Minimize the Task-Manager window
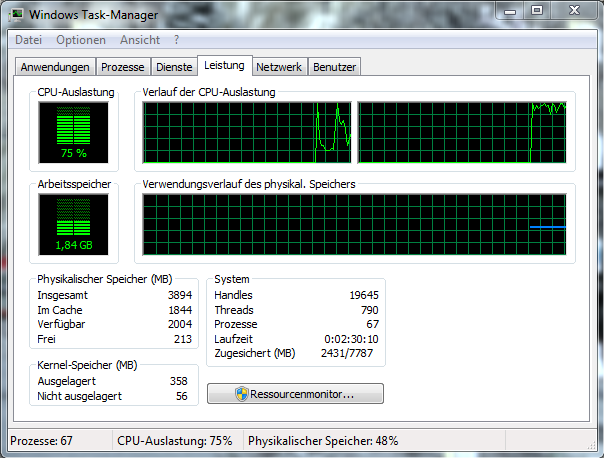Image resolution: width=604 pixels, height=458 pixels. (510, 10)
